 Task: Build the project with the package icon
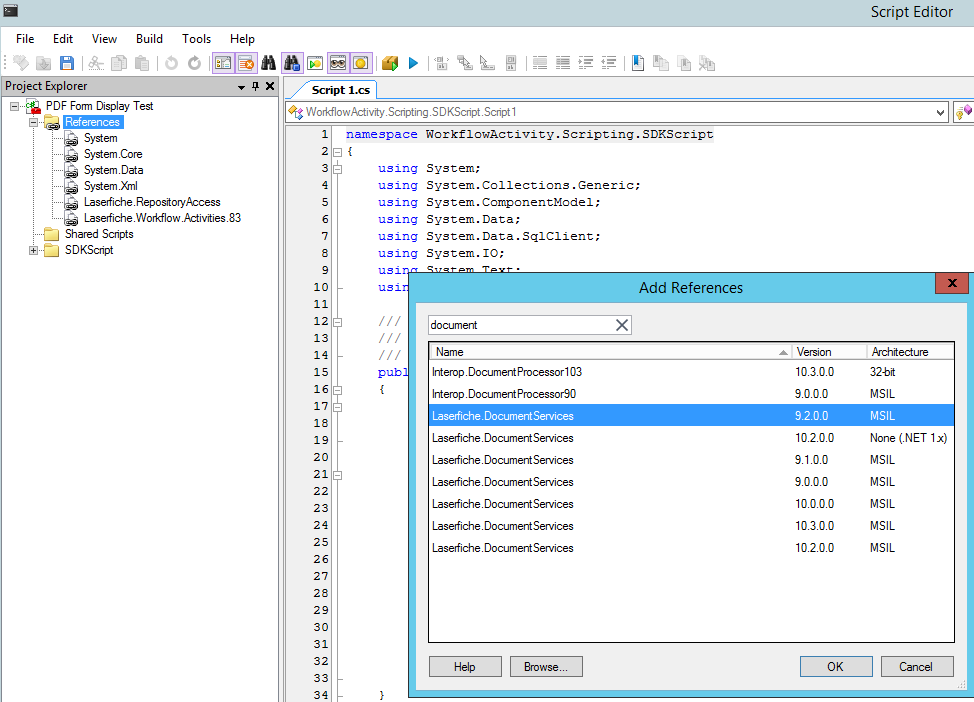coord(390,63)
